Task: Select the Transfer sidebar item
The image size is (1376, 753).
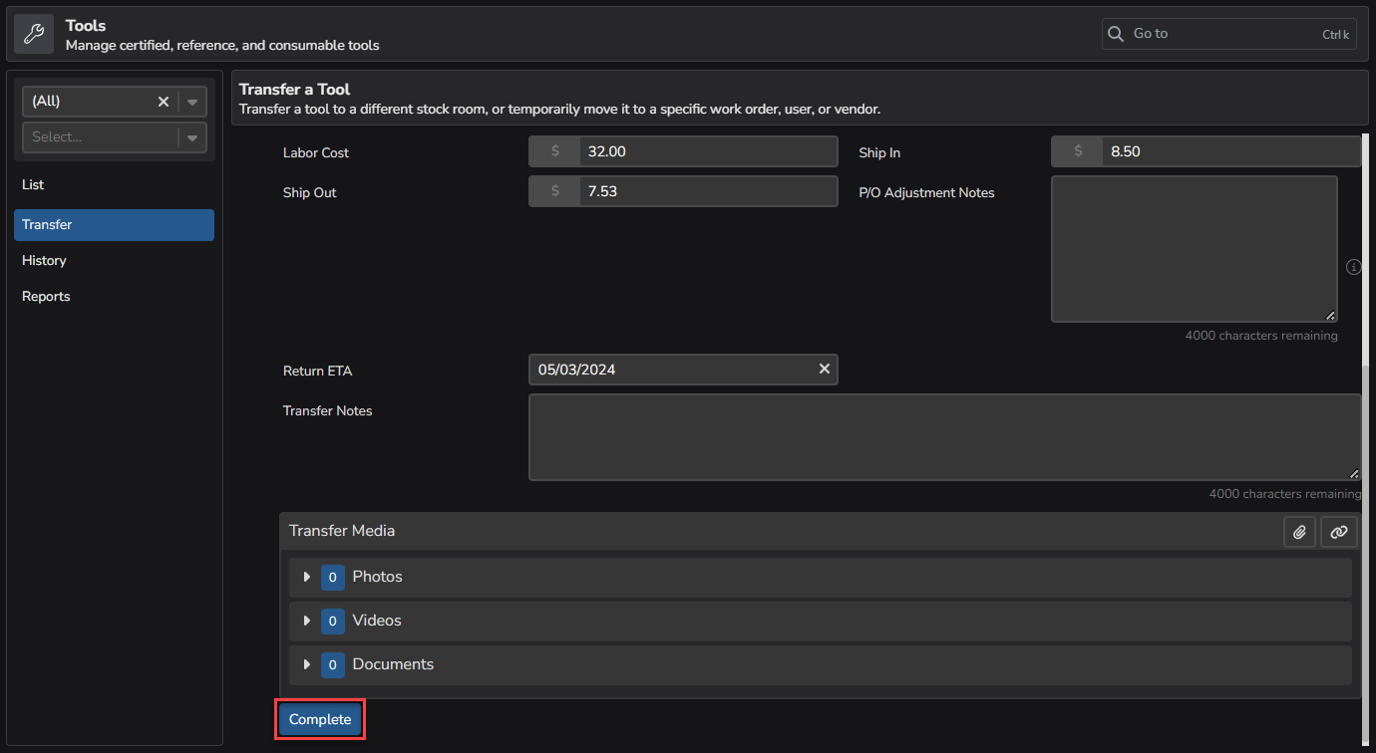Action: pos(49,224)
